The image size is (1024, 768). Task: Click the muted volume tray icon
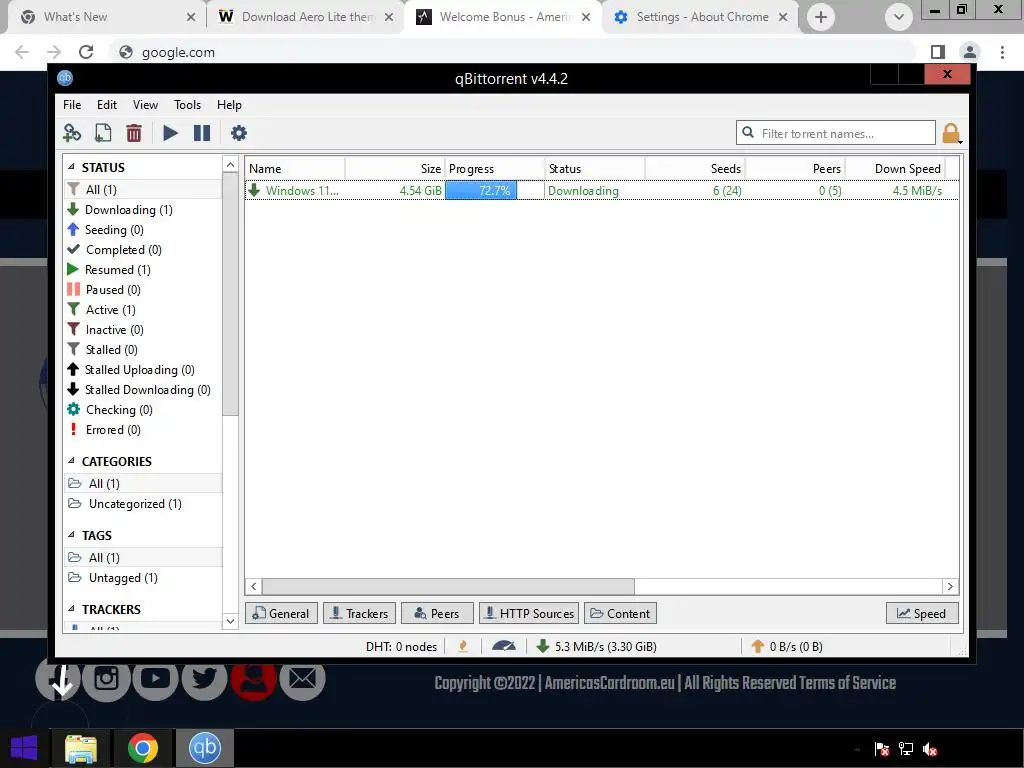(930, 749)
